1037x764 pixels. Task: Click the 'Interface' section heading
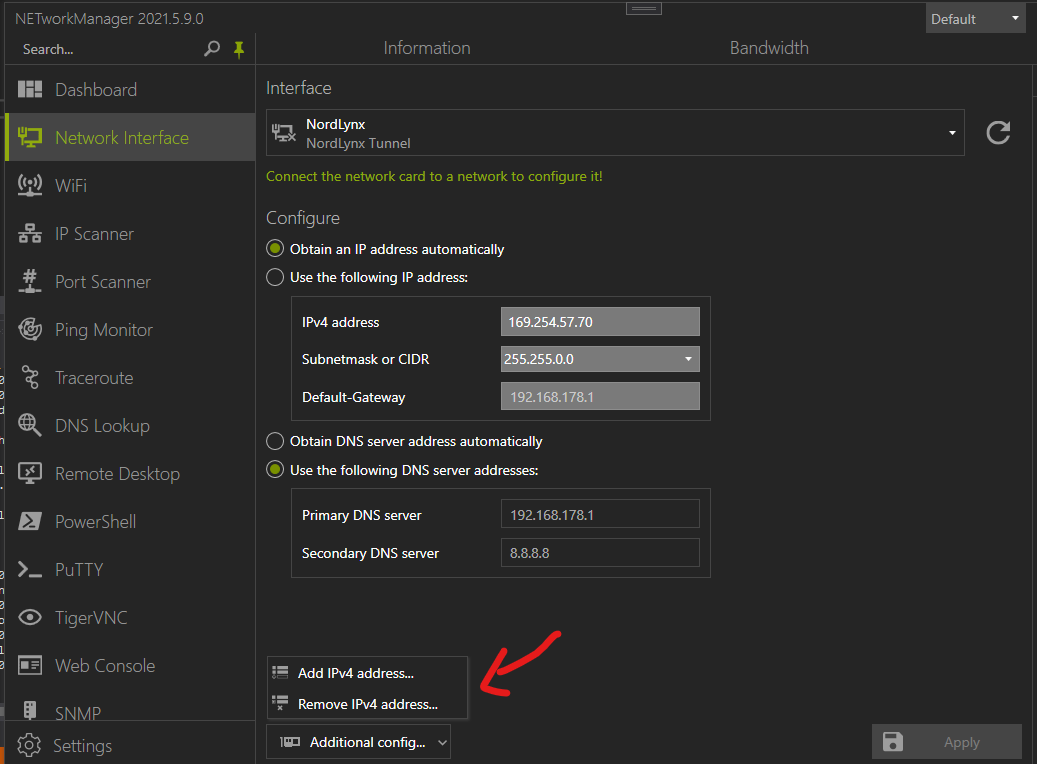point(298,88)
